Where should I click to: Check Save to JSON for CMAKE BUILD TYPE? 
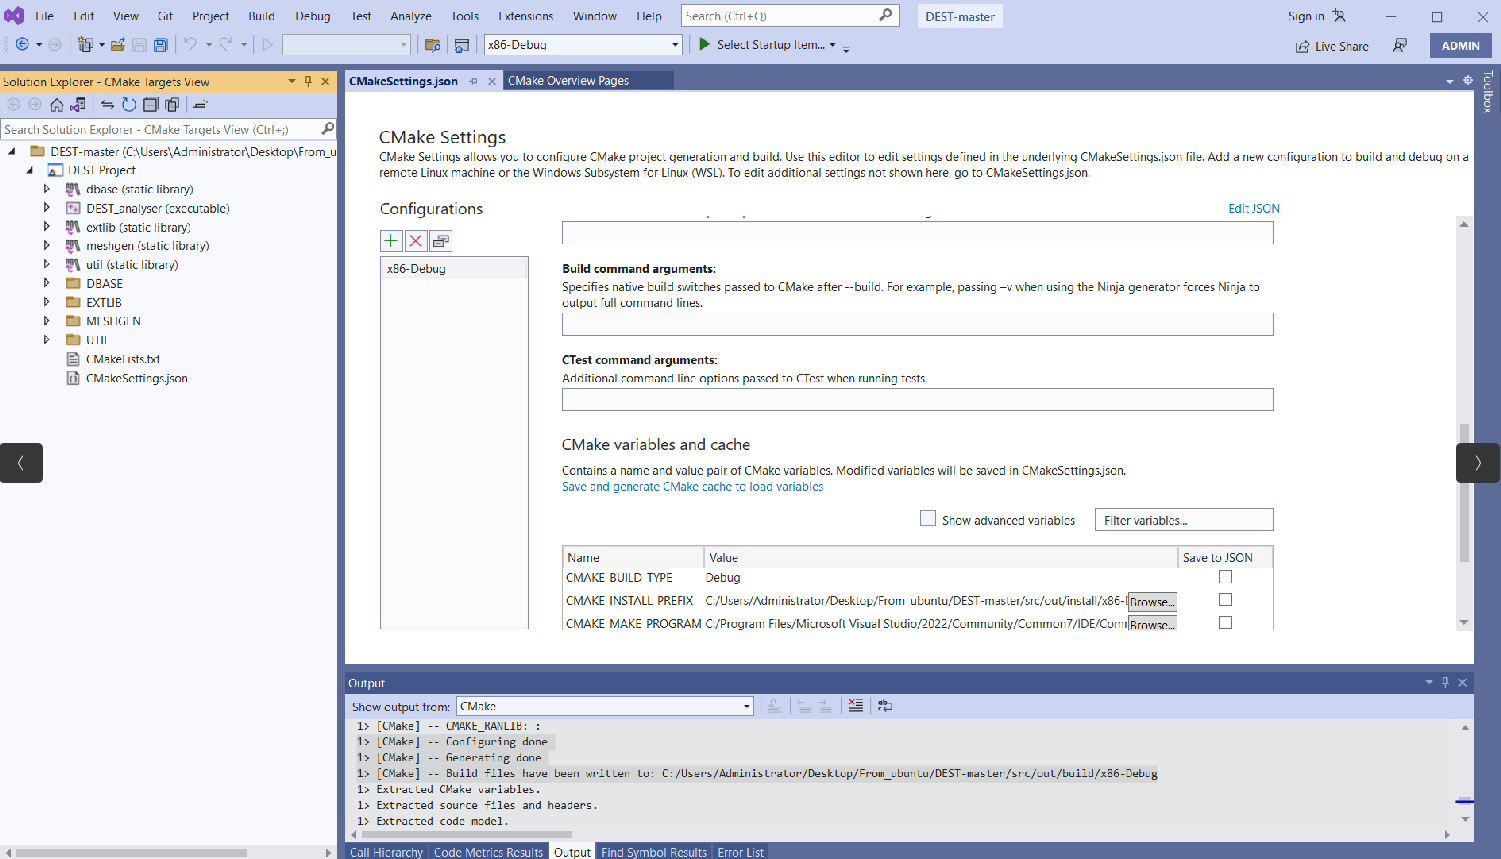click(1225, 577)
